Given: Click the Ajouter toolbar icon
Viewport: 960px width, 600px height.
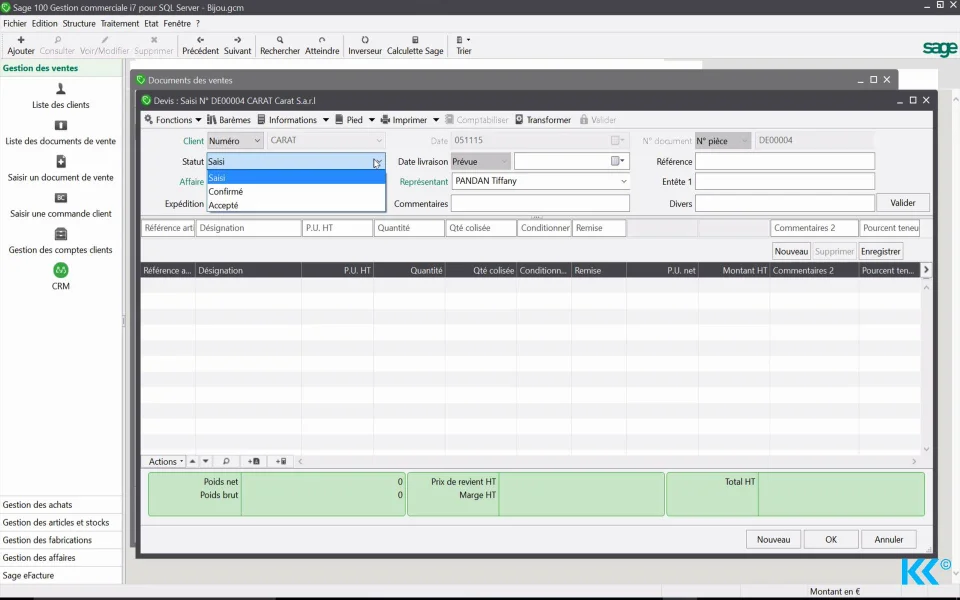Looking at the screenshot, I should pos(21,45).
